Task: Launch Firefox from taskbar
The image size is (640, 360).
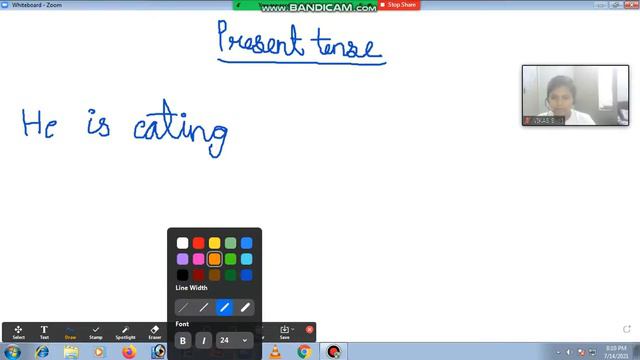Action: pos(129,352)
